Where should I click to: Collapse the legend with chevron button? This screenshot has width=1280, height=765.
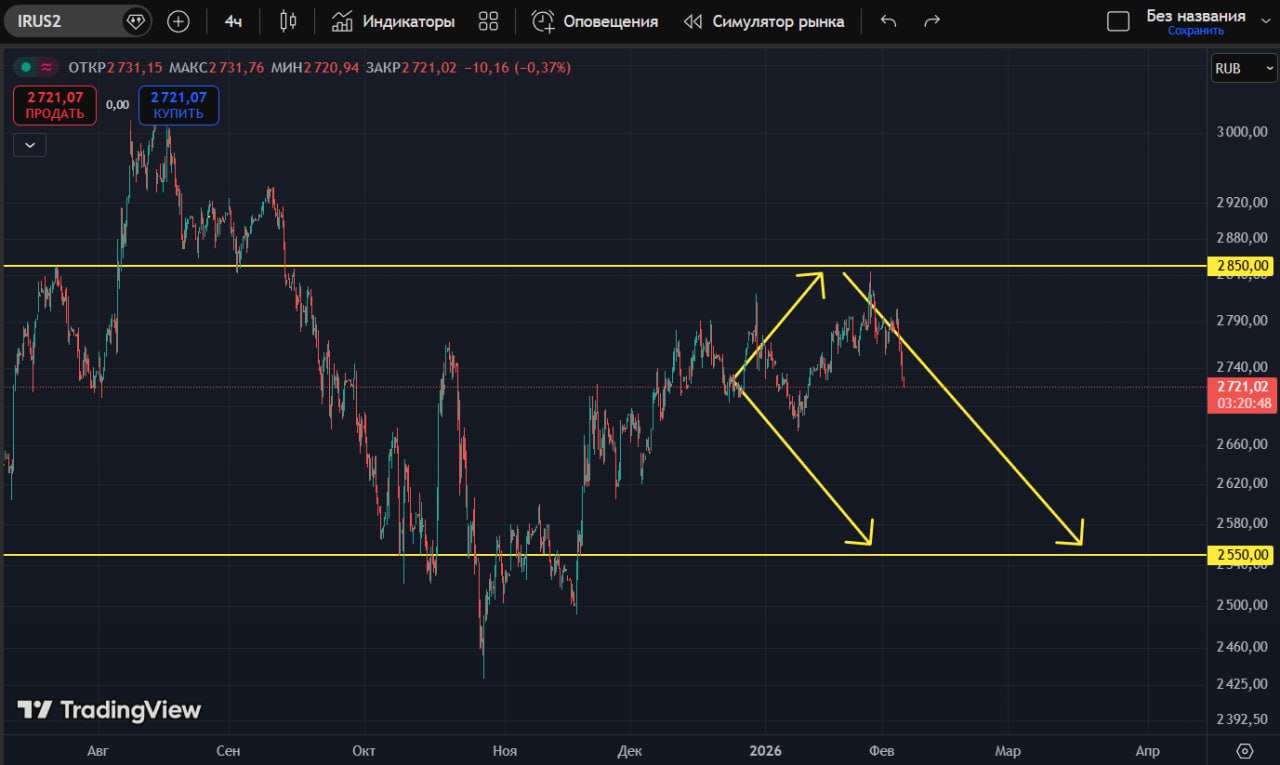[x=30, y=145]
